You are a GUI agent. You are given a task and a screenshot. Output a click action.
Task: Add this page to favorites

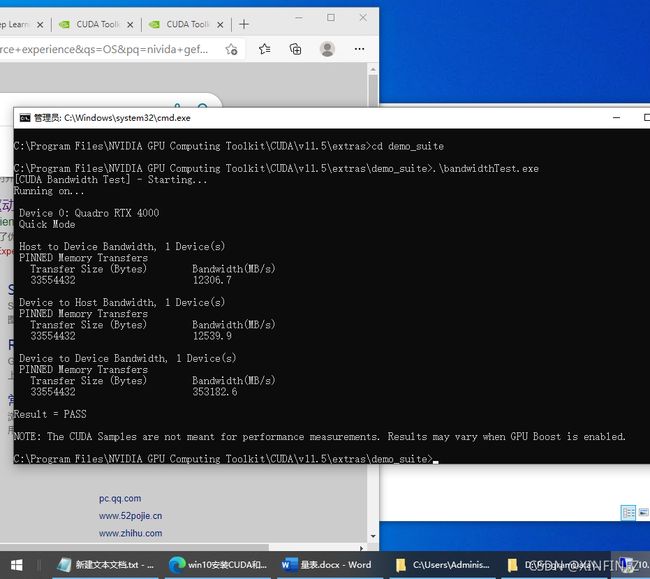(x=232, y=49)
